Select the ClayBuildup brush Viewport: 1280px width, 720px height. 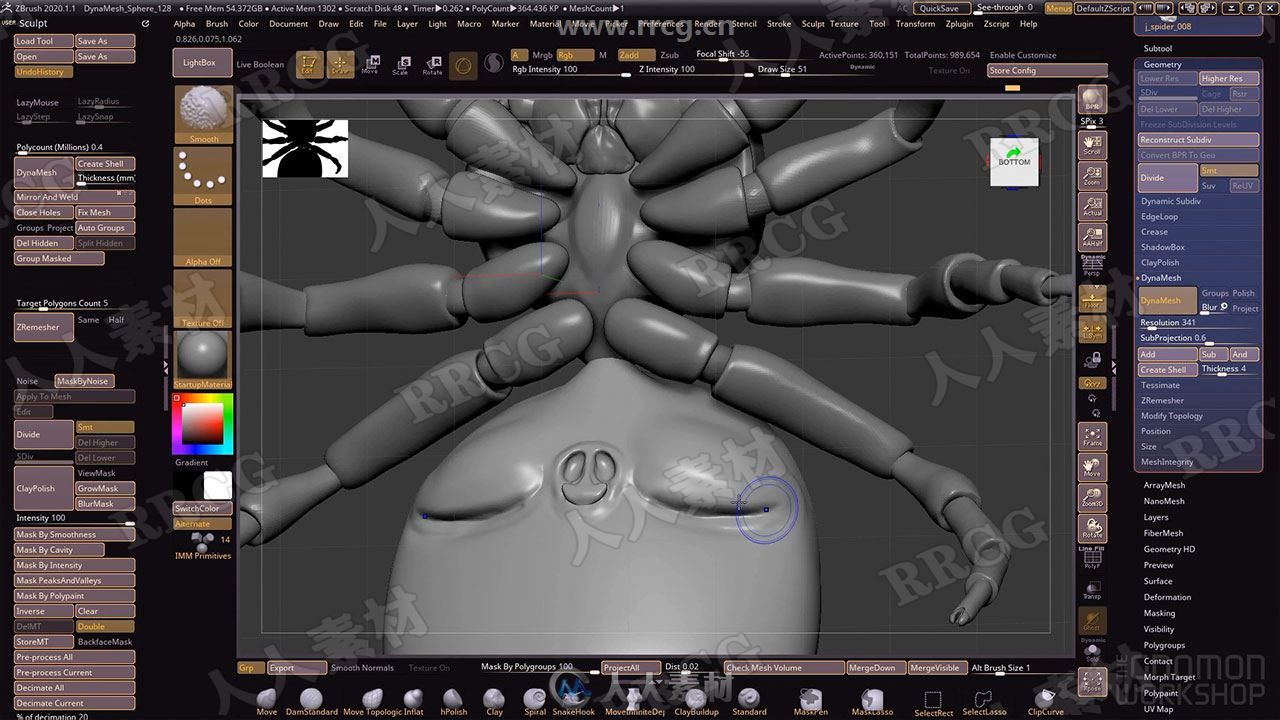tap(696, 702)
